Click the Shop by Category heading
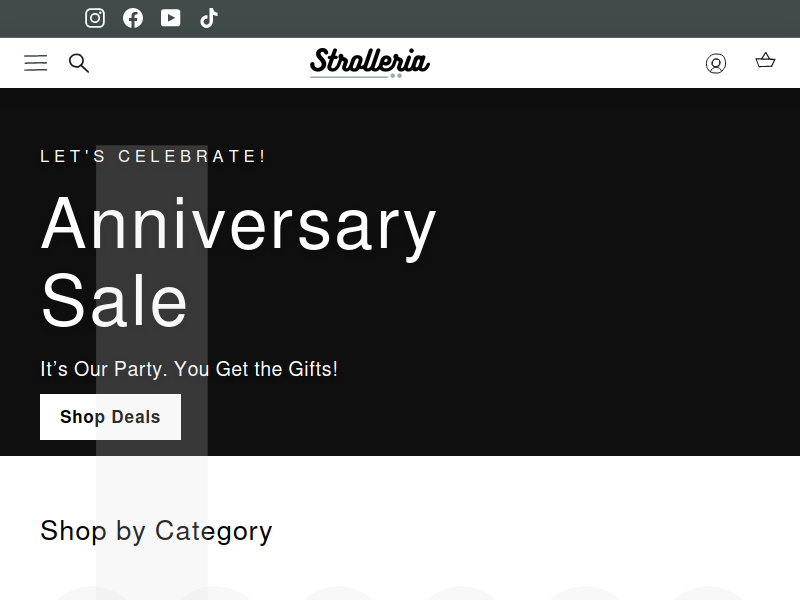Screen dimensions: 800x600 (156, 531)
